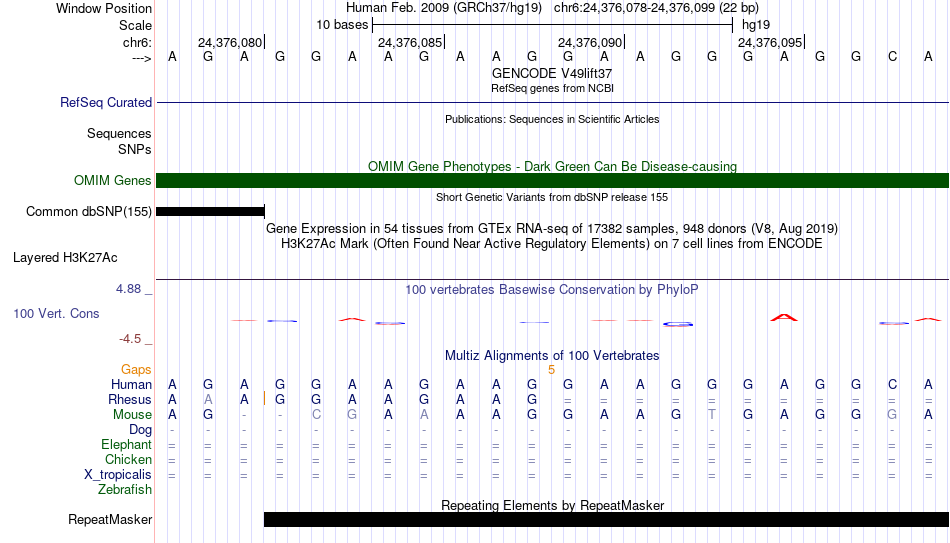Select the Mouse alignment row label
Screen dimensions: 950x543
pyautogui.click(x=133, y=415)
